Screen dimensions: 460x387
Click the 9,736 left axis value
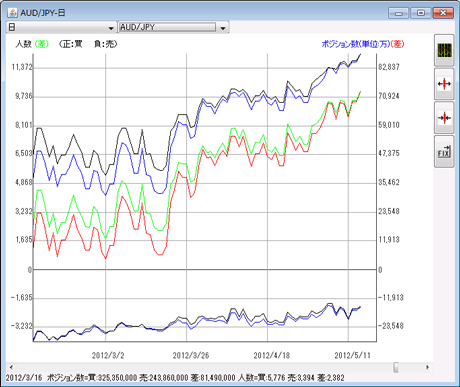24,96
